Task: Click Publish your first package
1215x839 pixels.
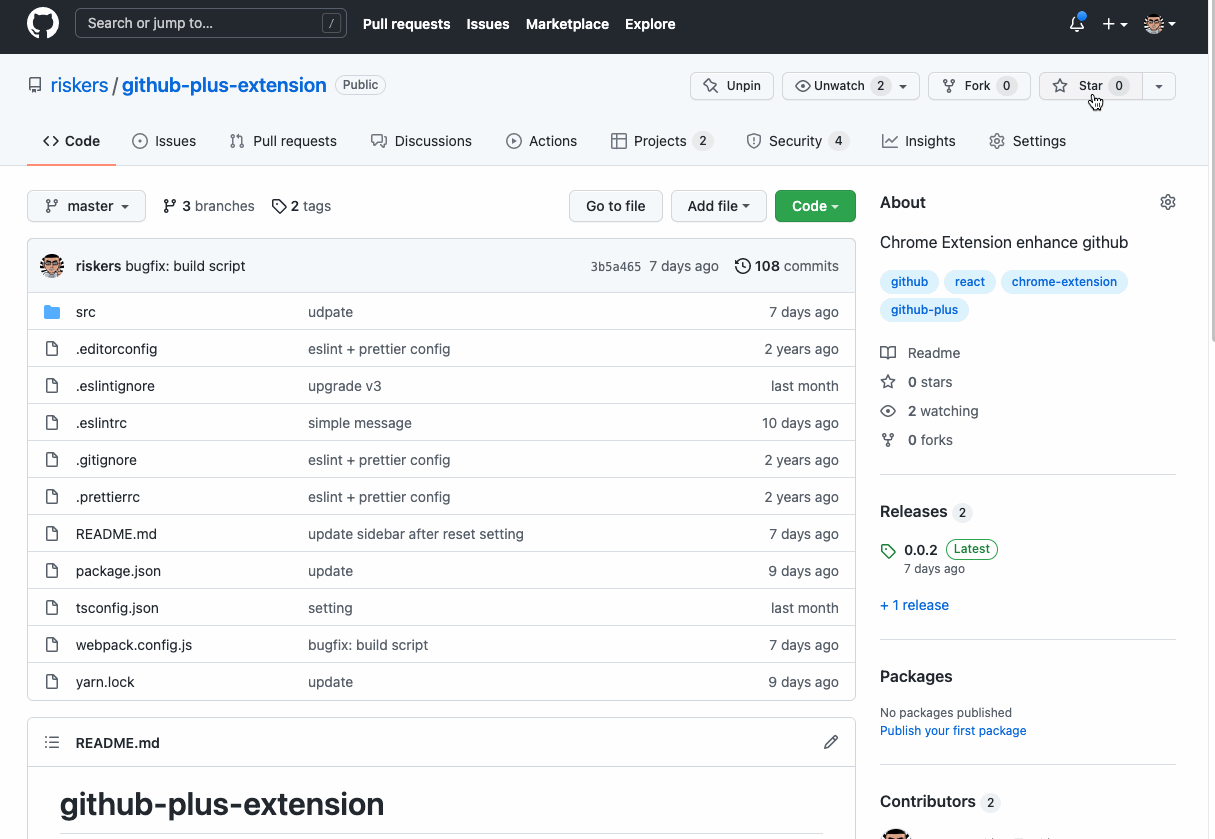Action: [x=953, y=731]
